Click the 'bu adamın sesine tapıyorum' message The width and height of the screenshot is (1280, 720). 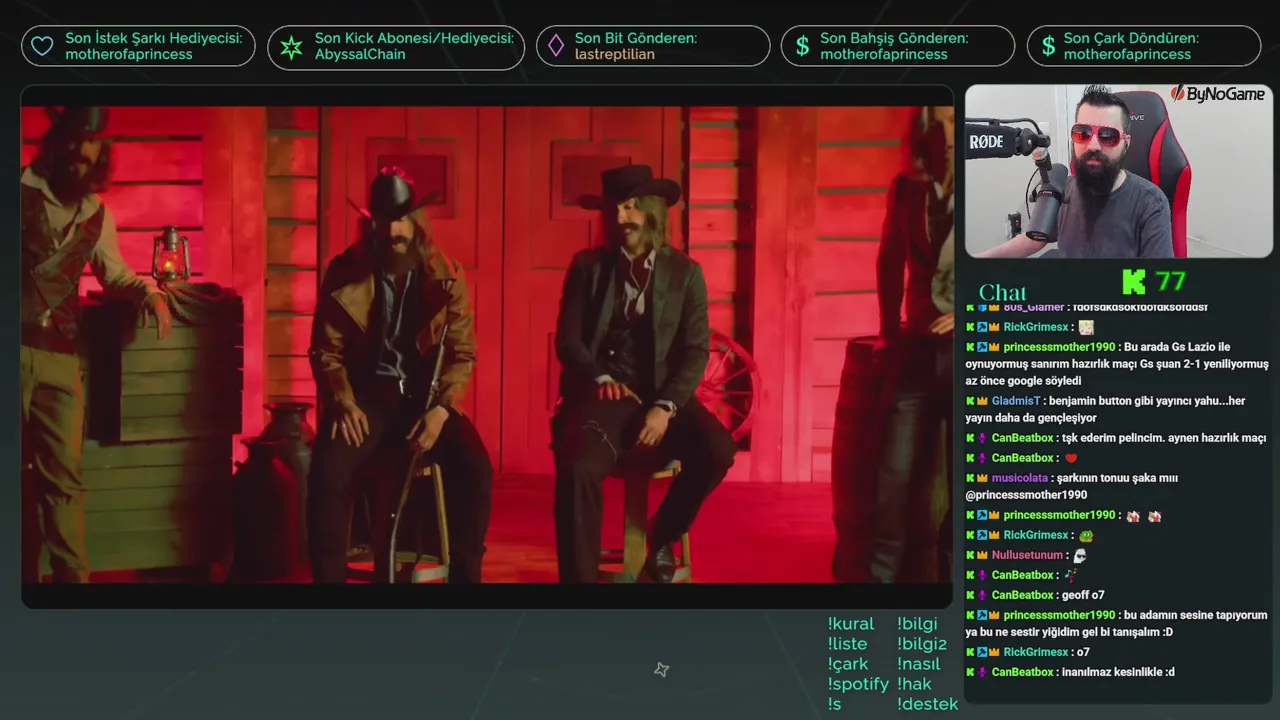click(x=1116, y=623)
